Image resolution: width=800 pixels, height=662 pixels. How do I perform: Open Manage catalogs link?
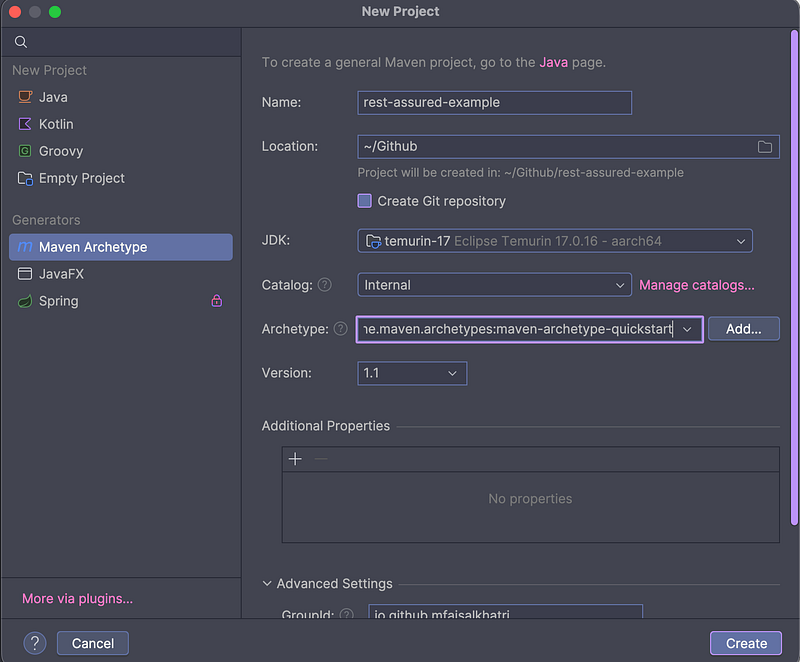click(696, 285)
